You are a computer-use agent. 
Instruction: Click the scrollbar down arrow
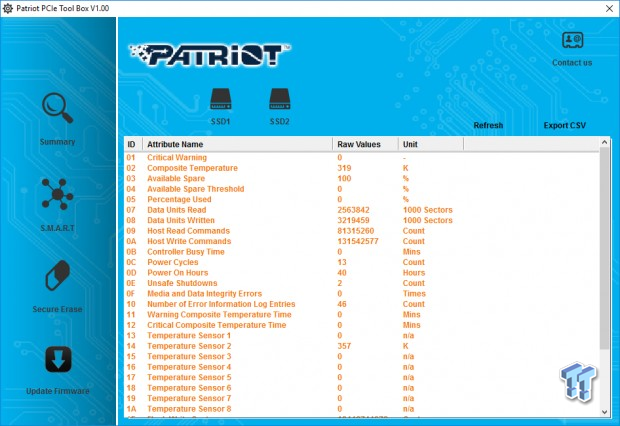pos(605,411)
